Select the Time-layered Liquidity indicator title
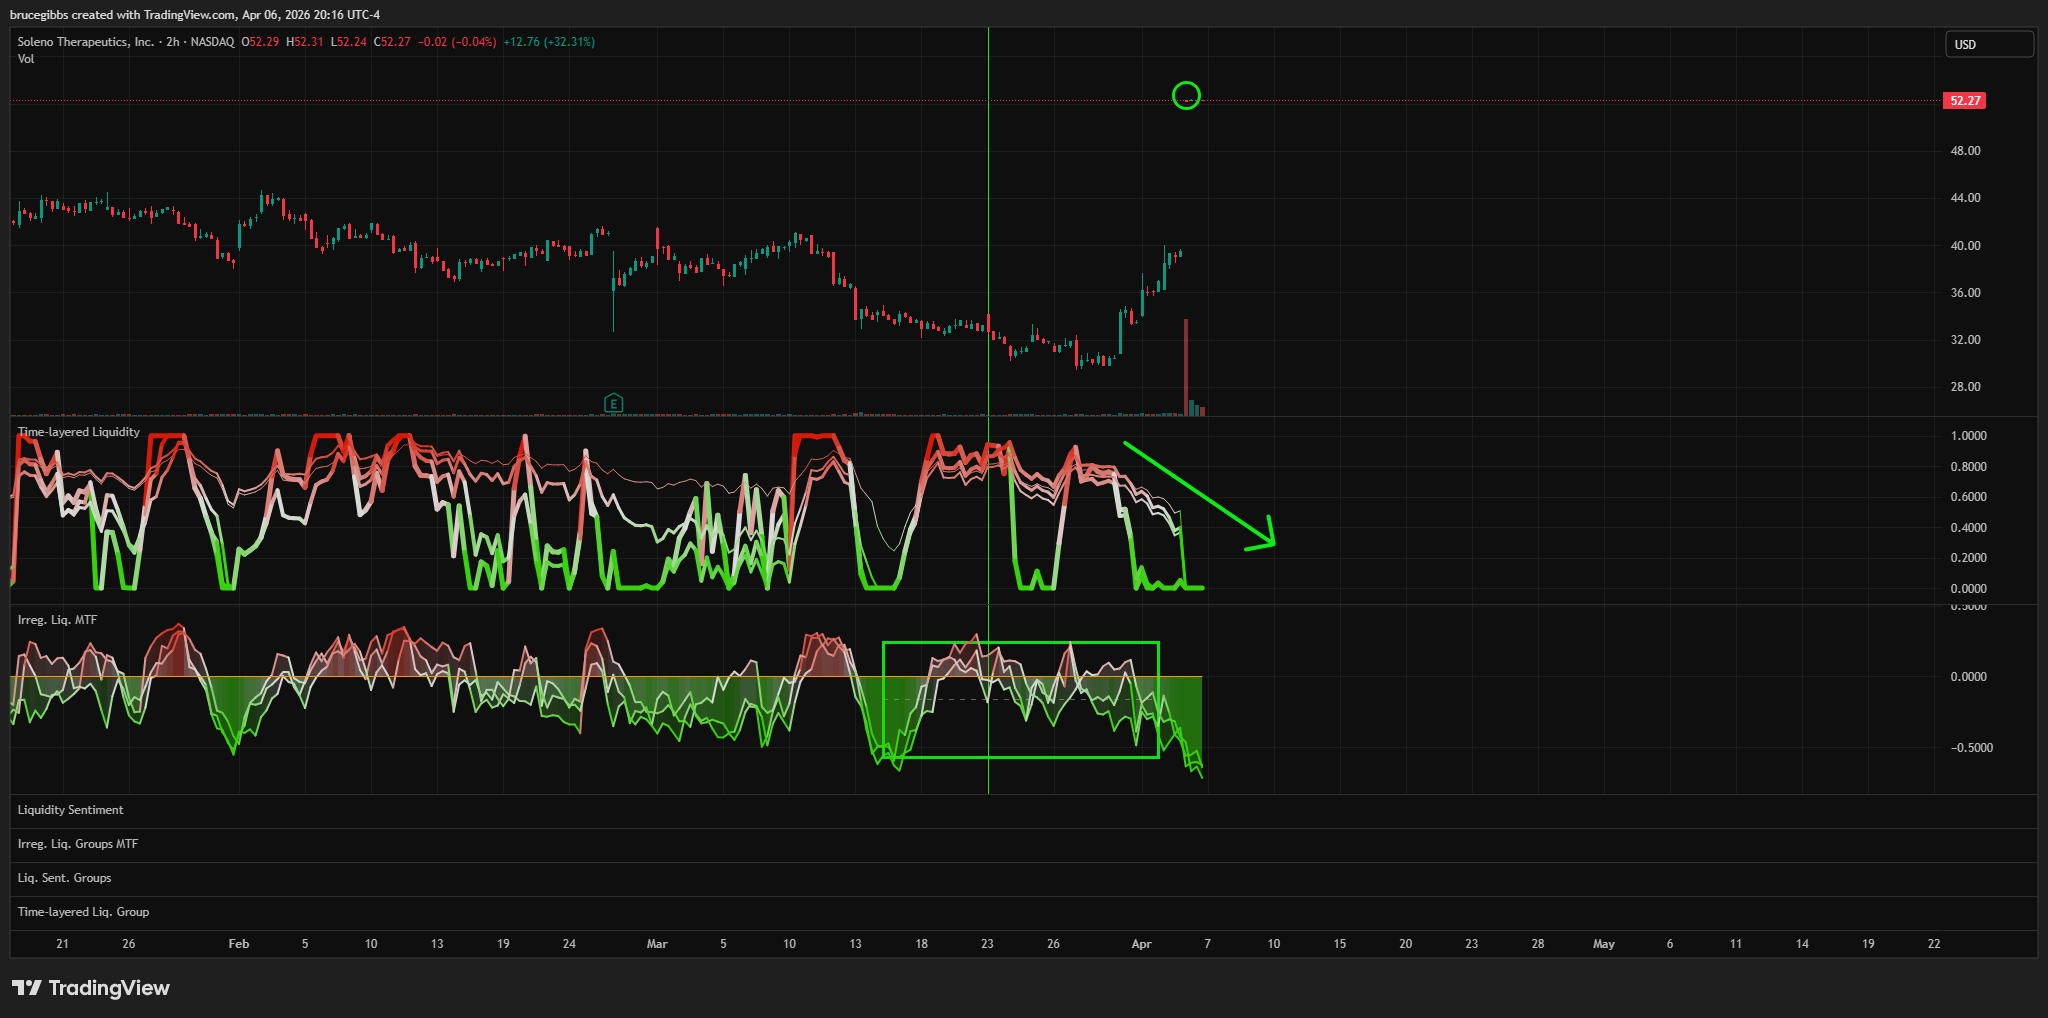 tap(79, 432)
